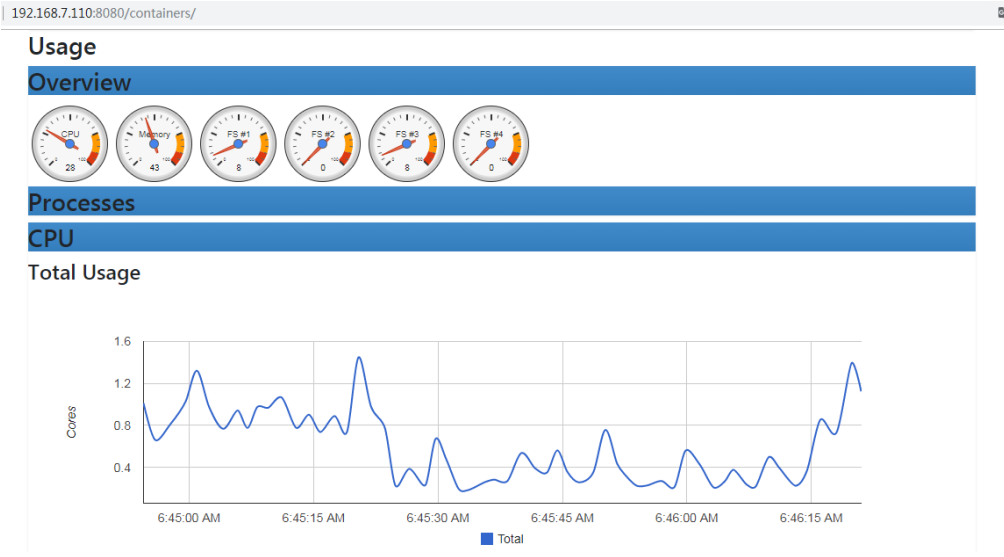
Task: Collapse the CPU section header
Action: click(501, 238)
